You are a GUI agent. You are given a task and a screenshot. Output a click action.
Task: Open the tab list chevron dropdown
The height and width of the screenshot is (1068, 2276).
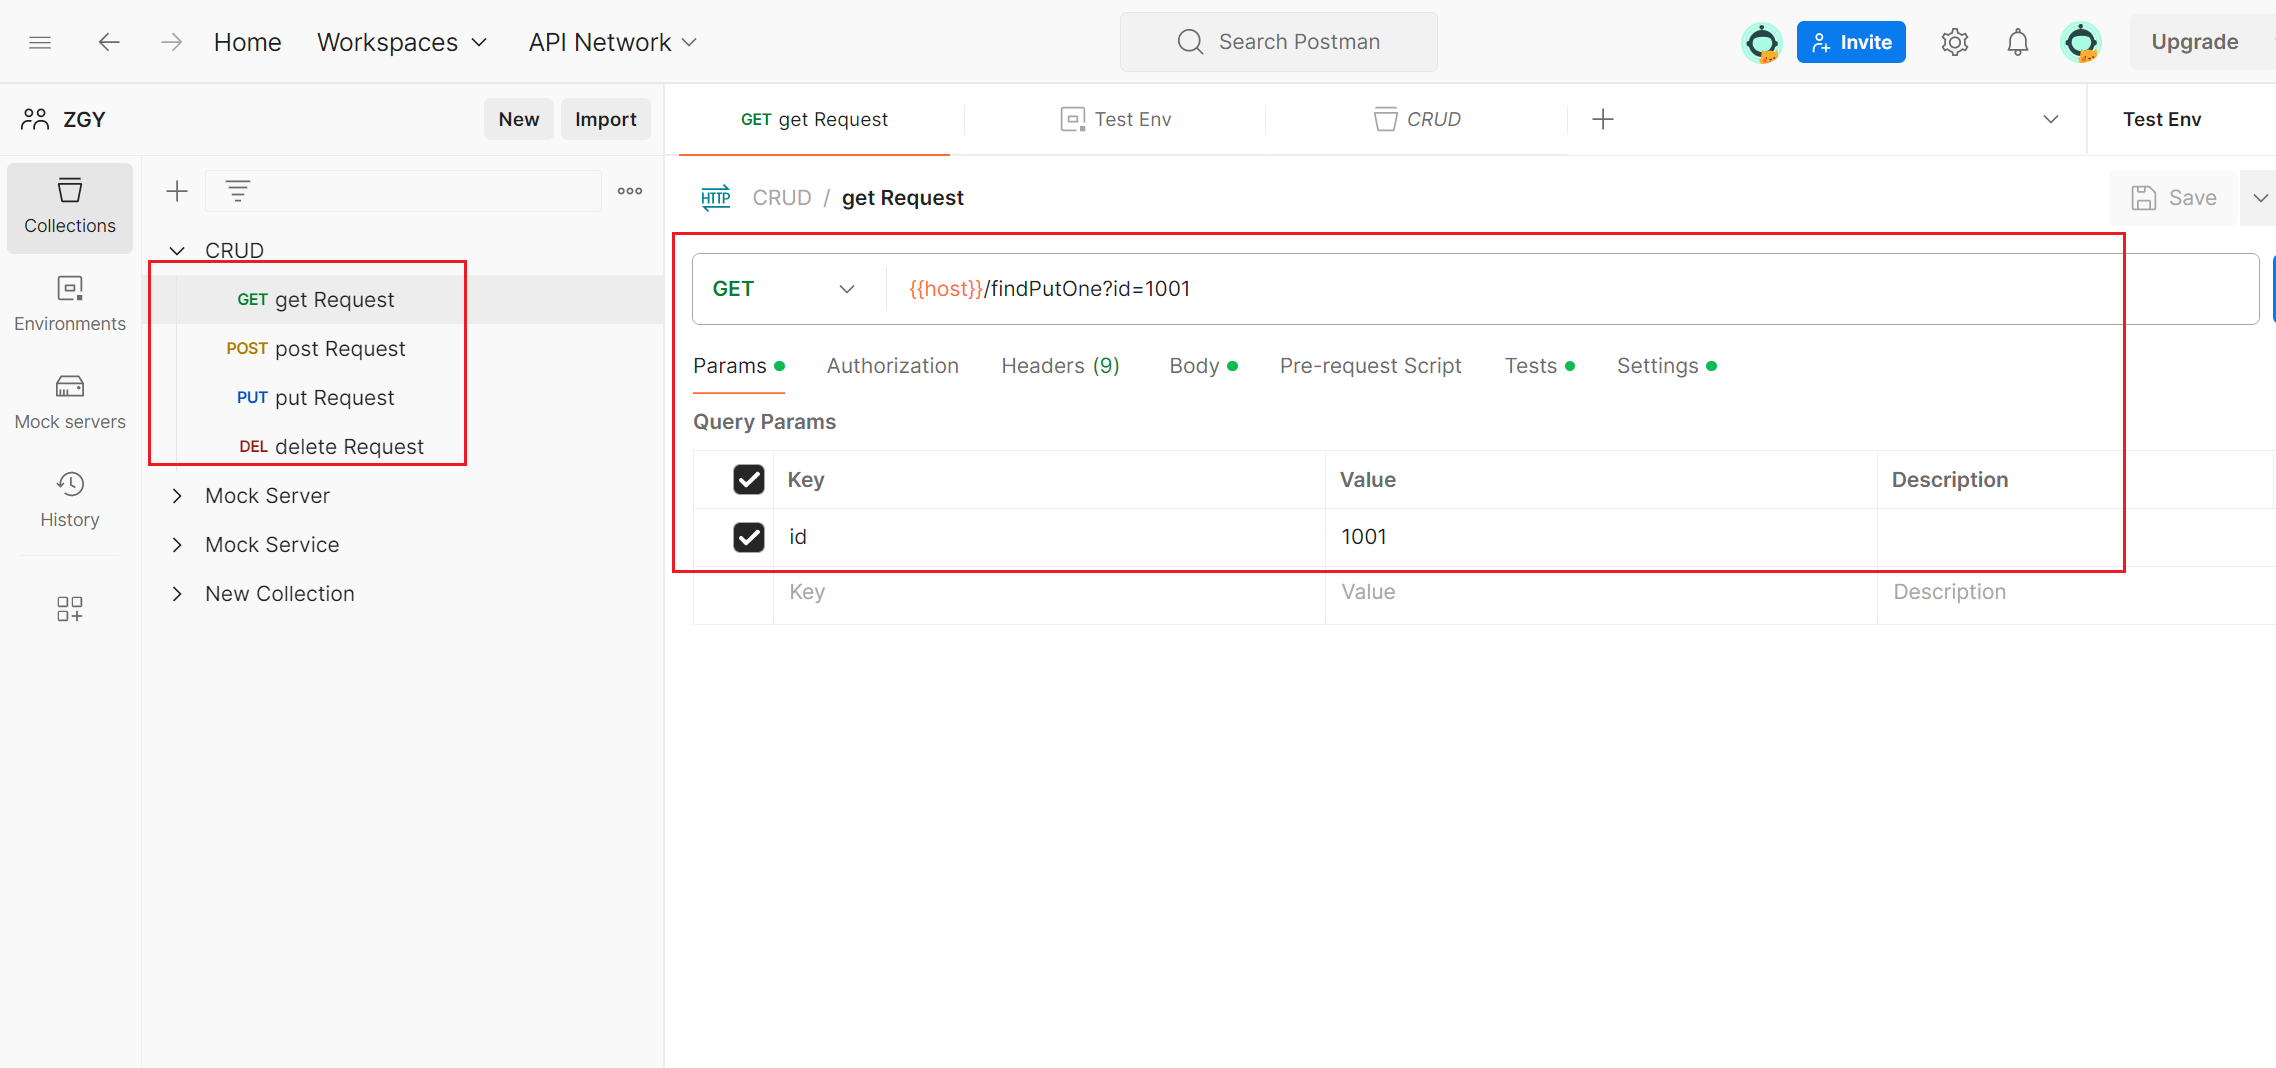[x=2051, y=119]
